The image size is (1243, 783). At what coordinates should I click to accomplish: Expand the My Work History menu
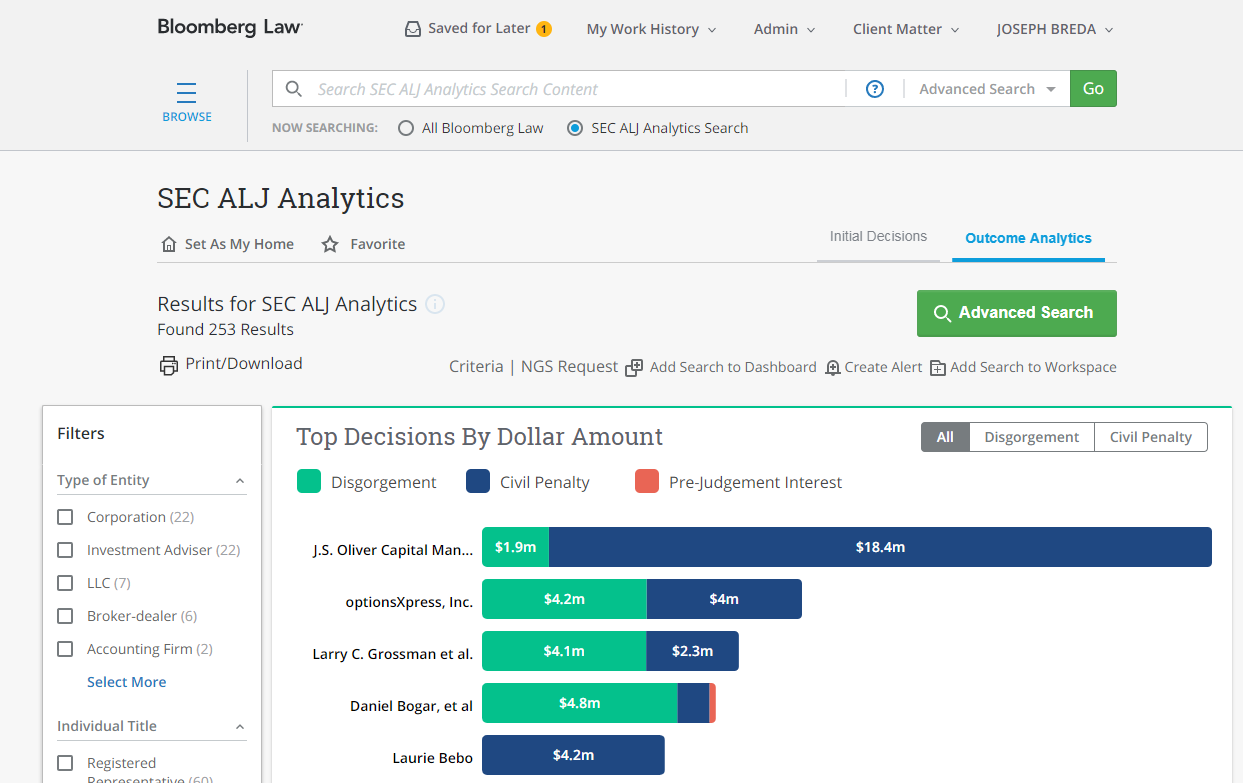pos(651,29)
